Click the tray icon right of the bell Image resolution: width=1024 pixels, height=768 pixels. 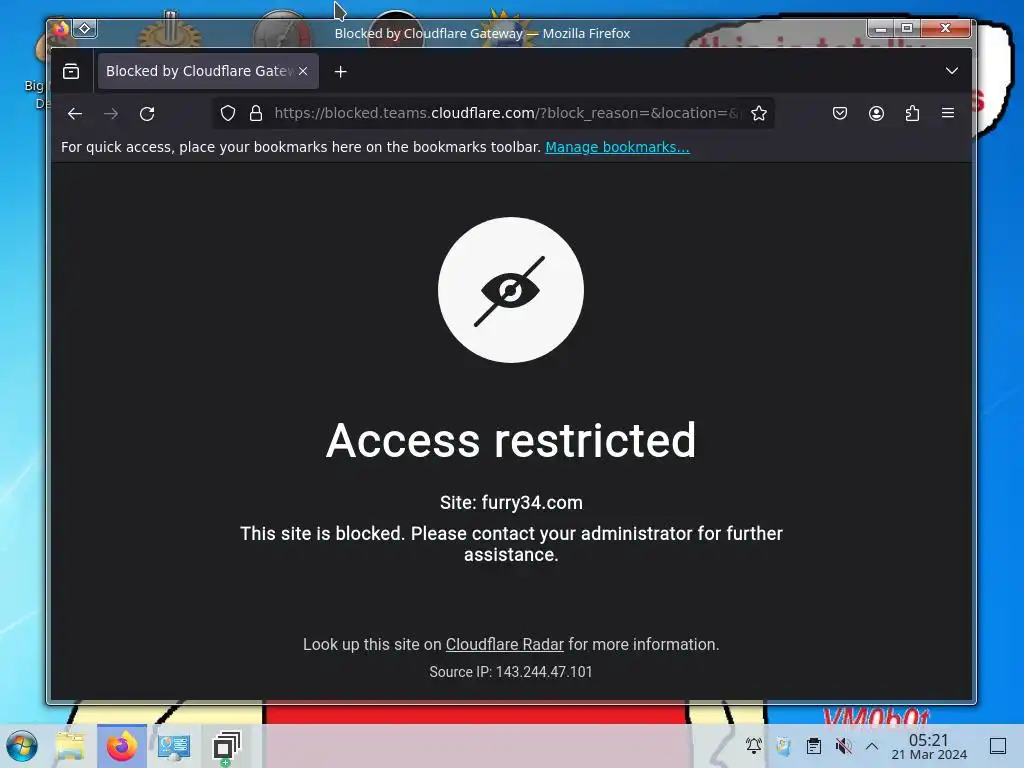[784, 745]
